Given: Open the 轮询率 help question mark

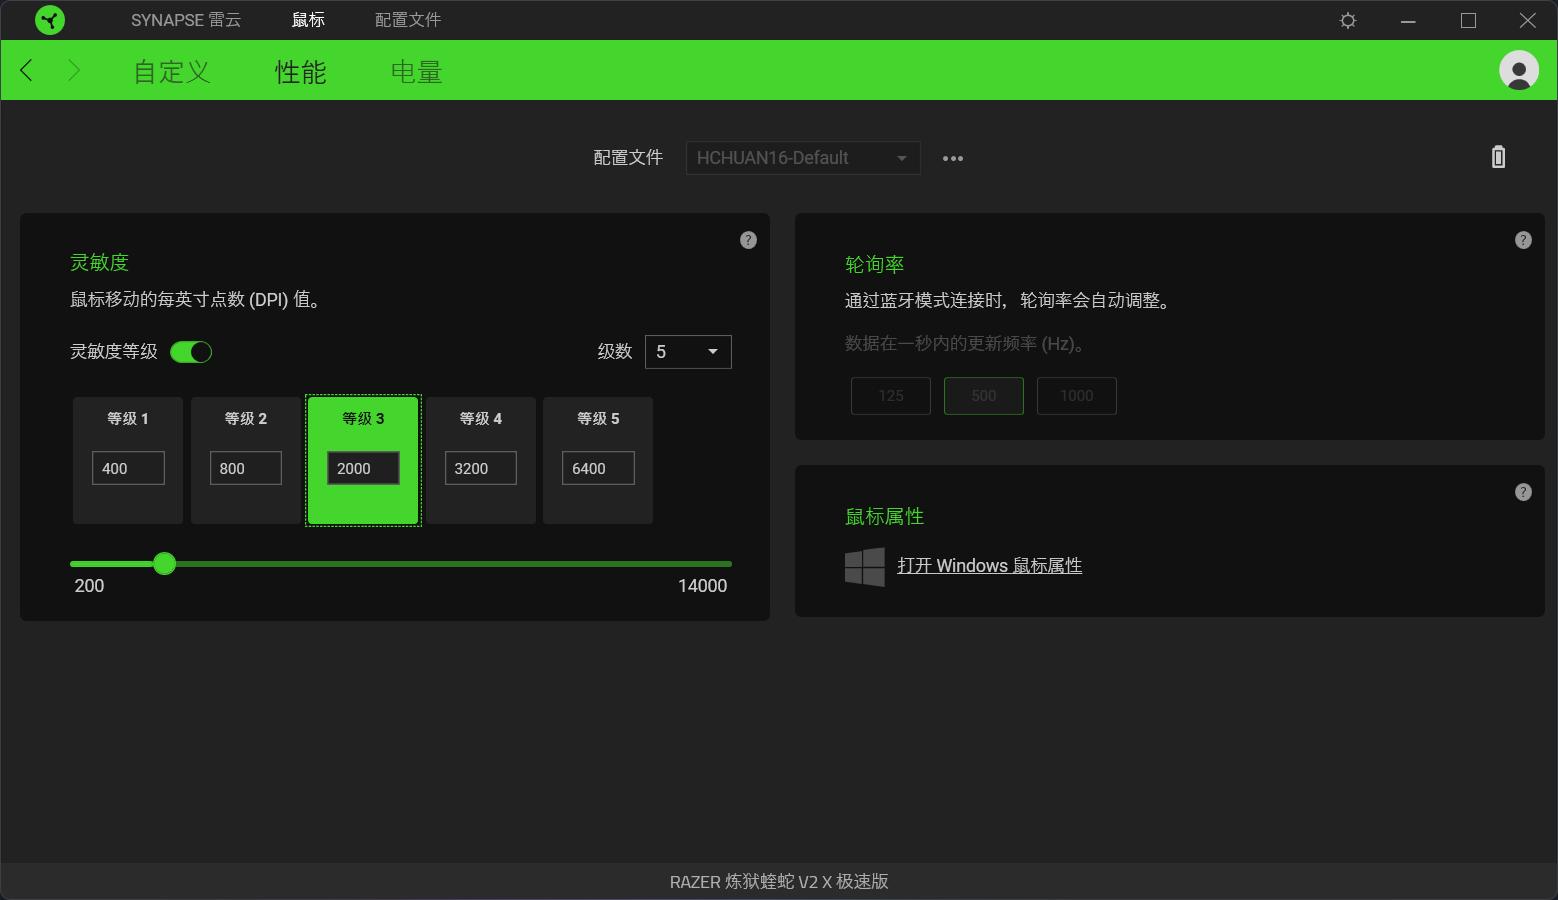Looking at the screenshot, I should (1522, 240).
